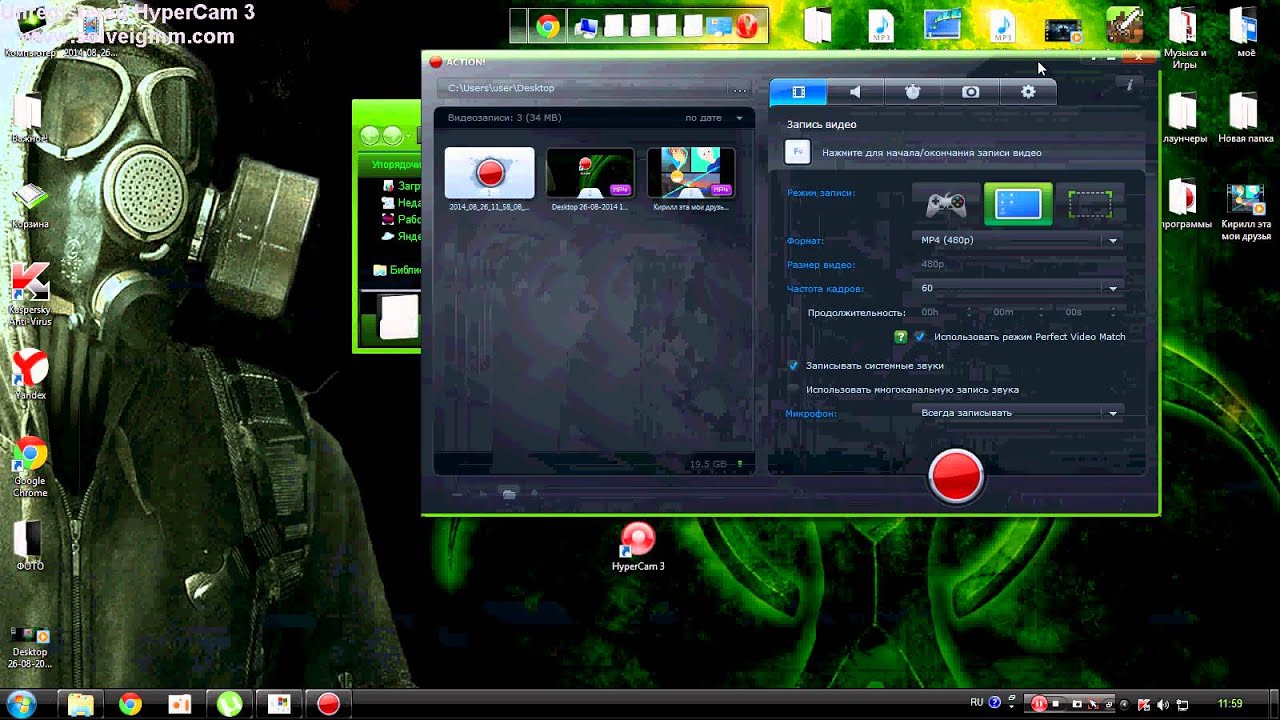Open the file explorer on the taskbar
Screen dimensions: 1280x720
(x=80, y=704)
